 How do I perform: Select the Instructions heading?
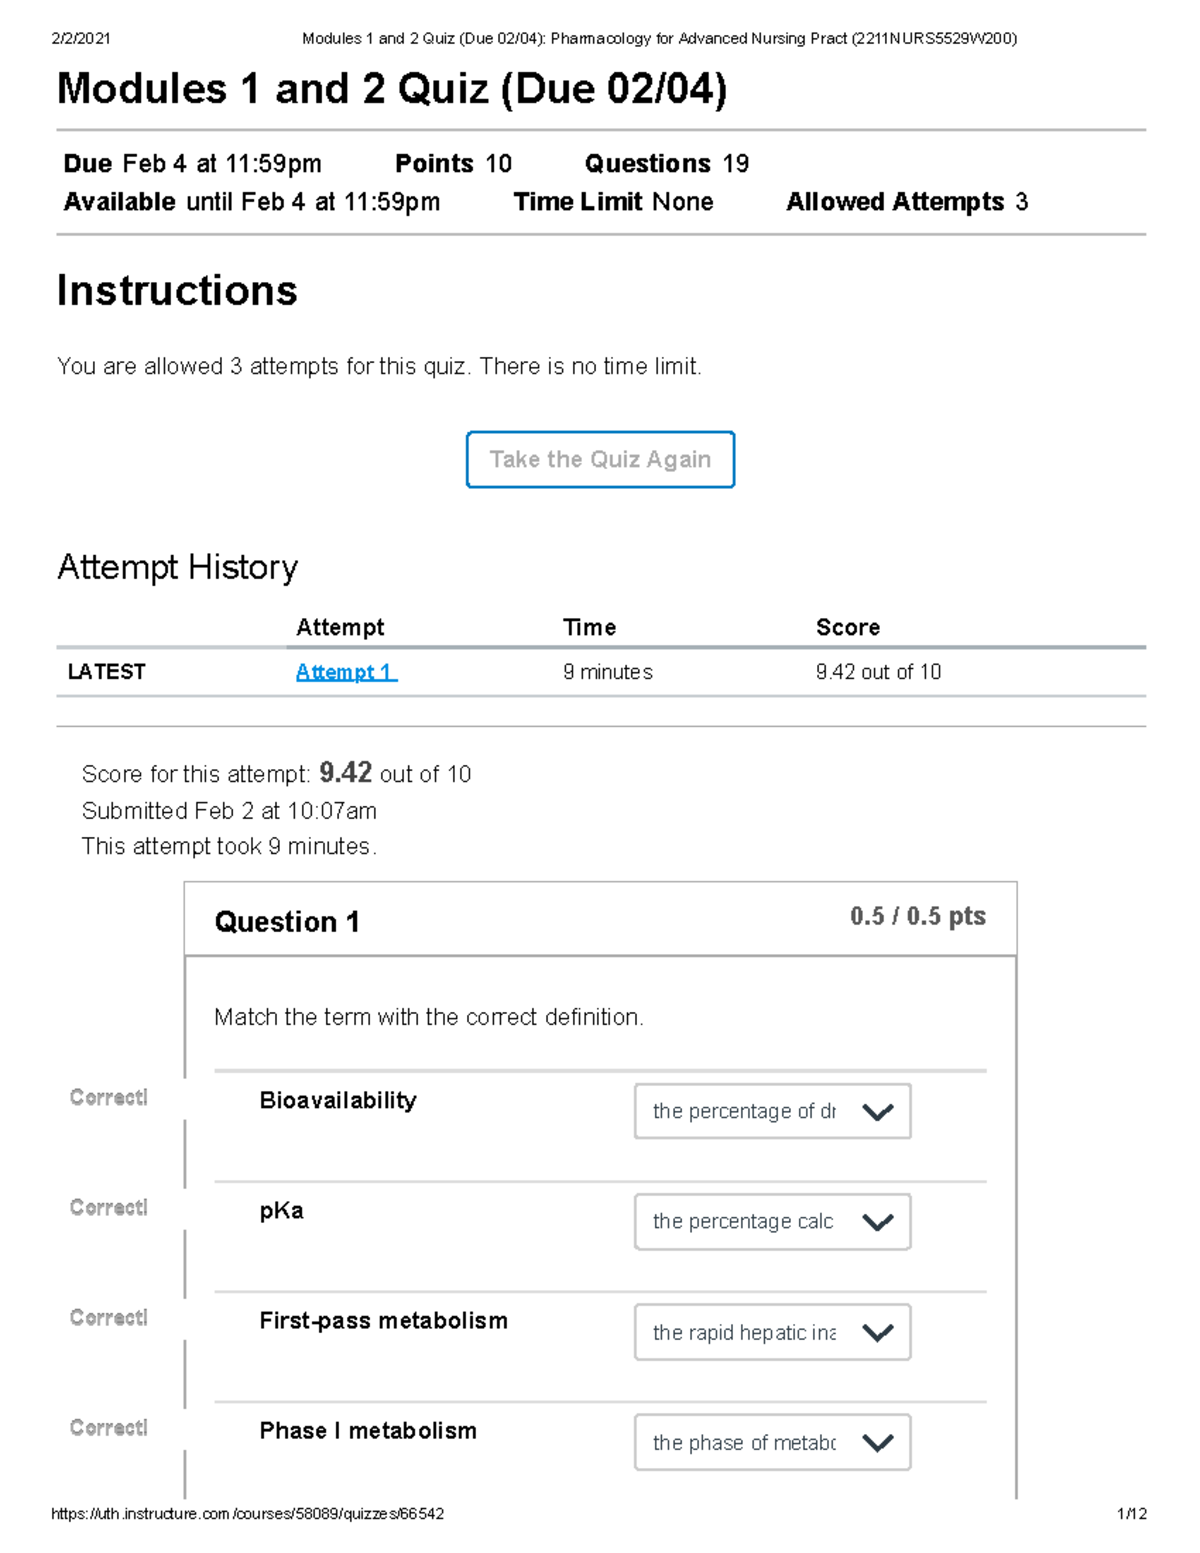tap(177, 291)
